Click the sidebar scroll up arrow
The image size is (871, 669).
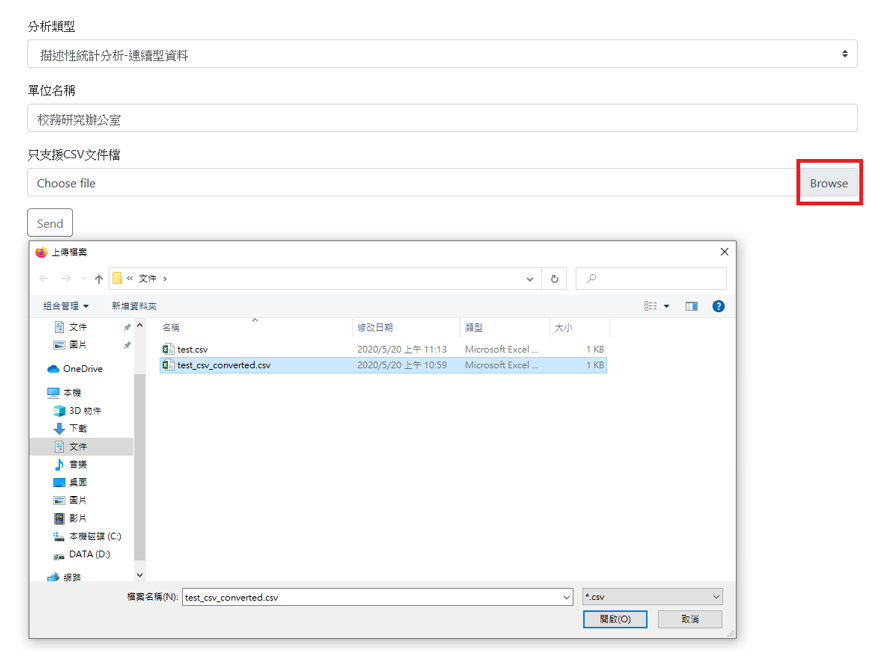click(x=140, y=326)
